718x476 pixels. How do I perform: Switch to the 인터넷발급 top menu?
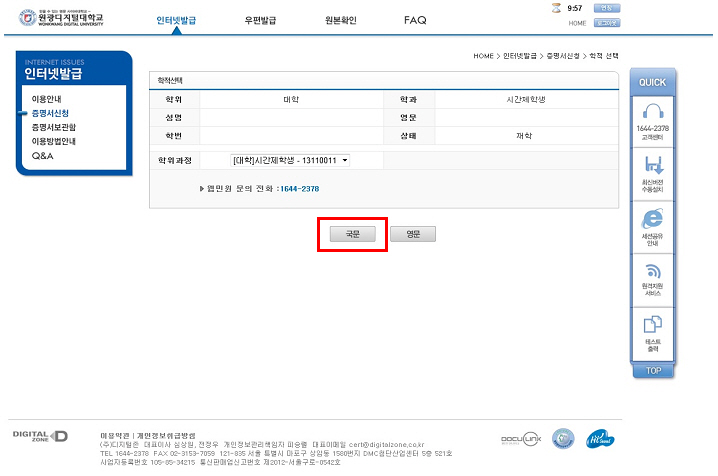pyautogui.click(x=176, y=20)
